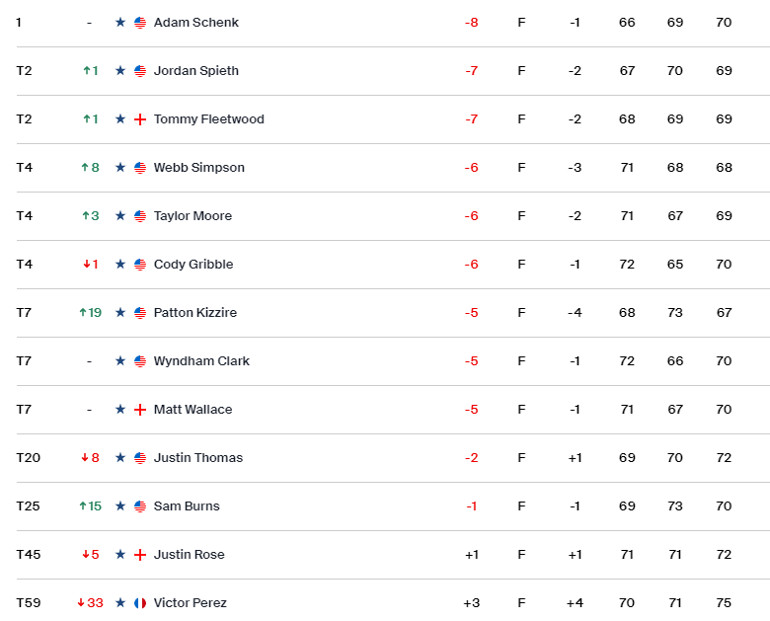
Task: Open Taylor Moore's player name link
Action: point(192,216)
